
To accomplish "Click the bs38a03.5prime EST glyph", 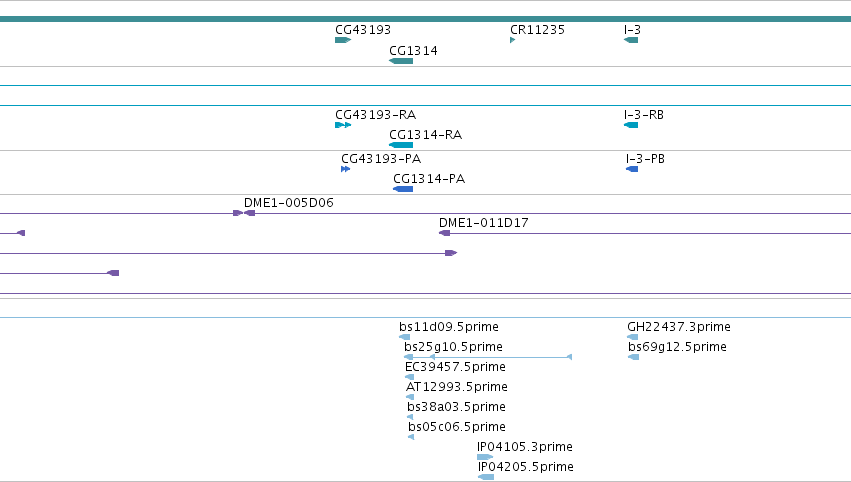I will [x=410, y=417].
